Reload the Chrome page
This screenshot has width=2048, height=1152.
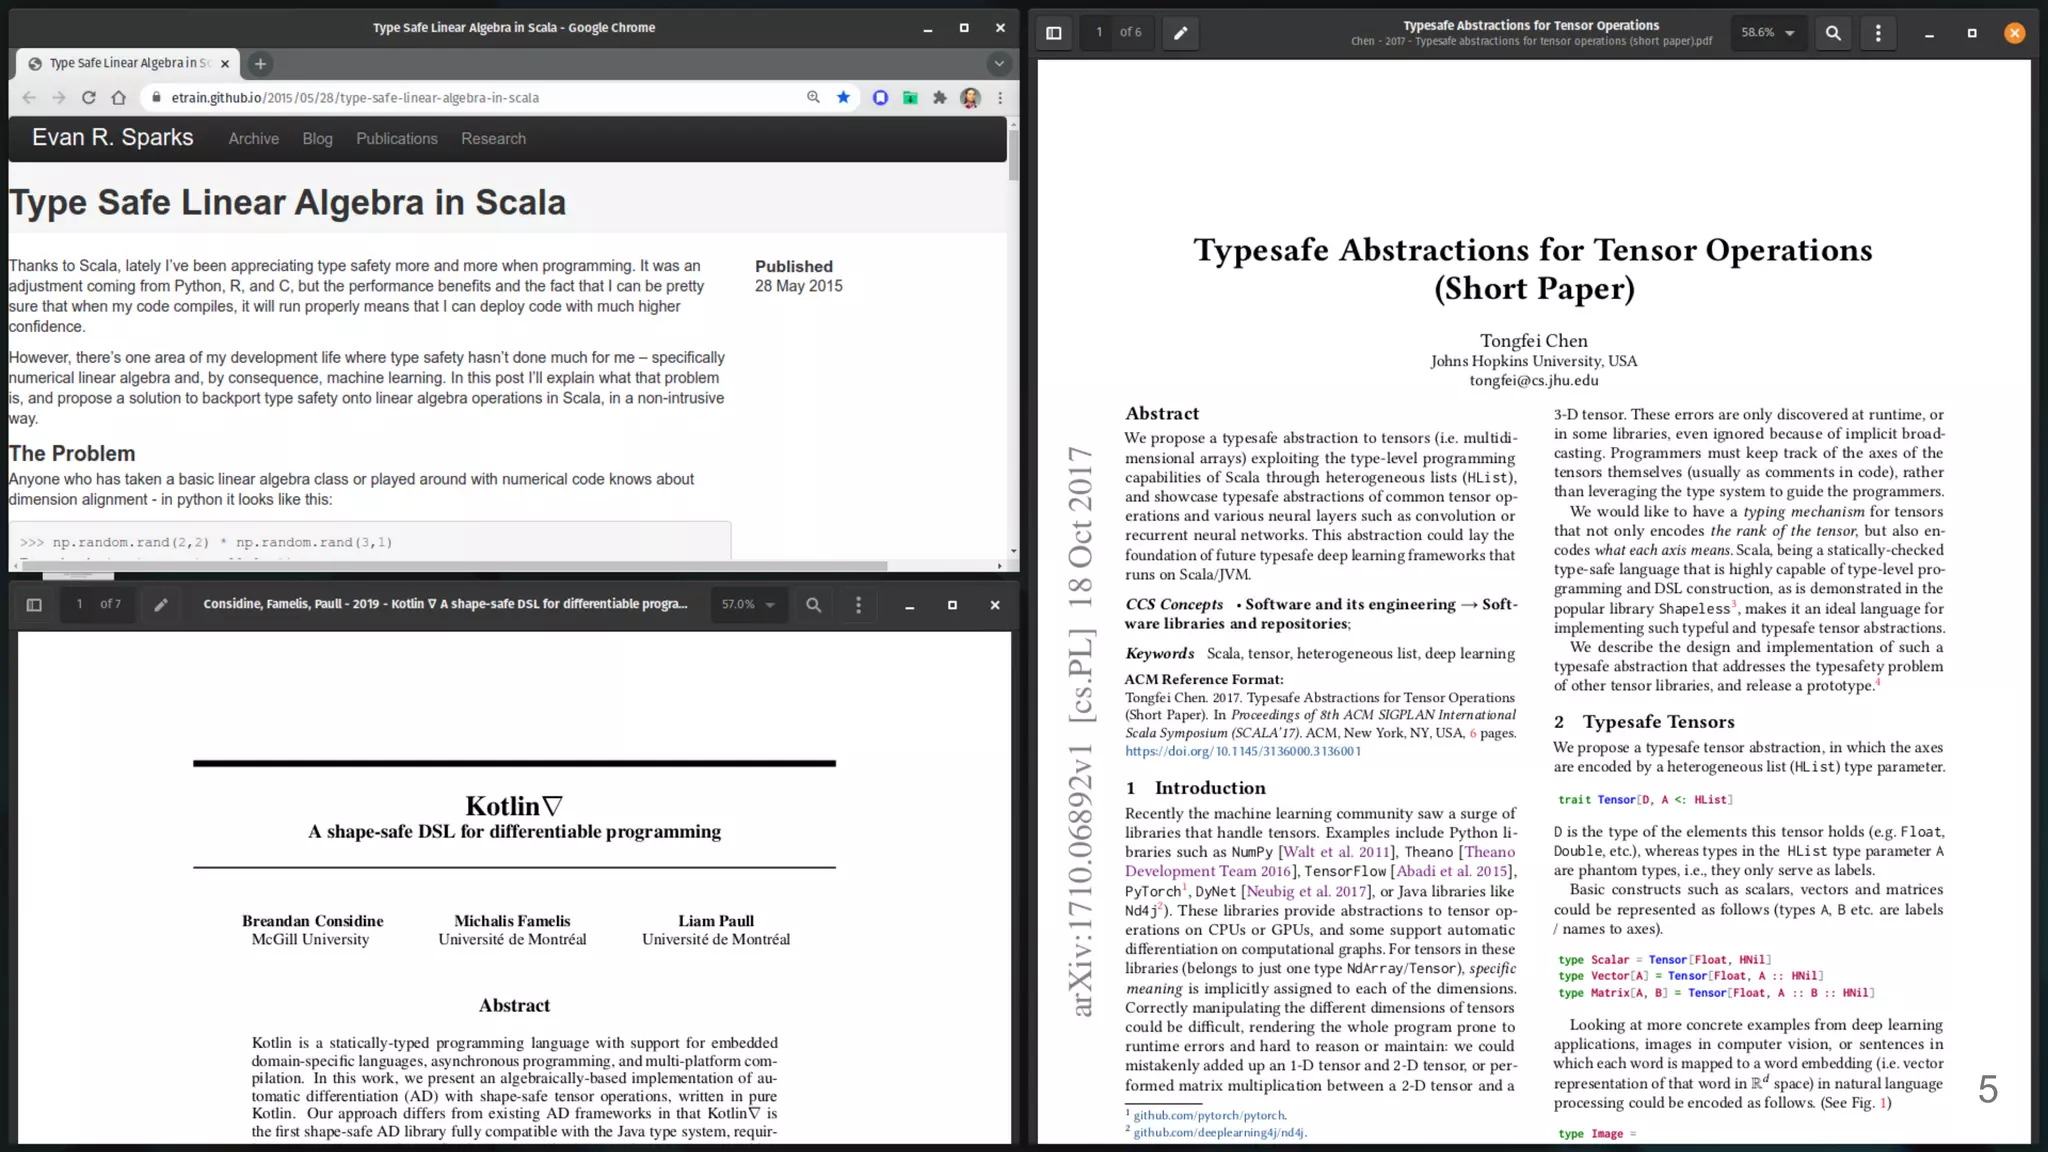click(x=89, y=98)
